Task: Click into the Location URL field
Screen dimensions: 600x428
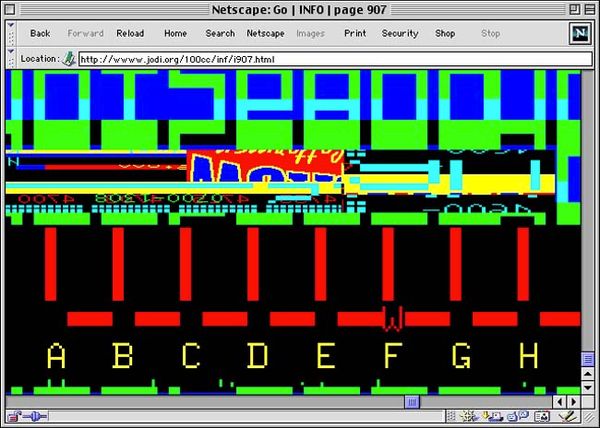Action: (x=335, y=59)
